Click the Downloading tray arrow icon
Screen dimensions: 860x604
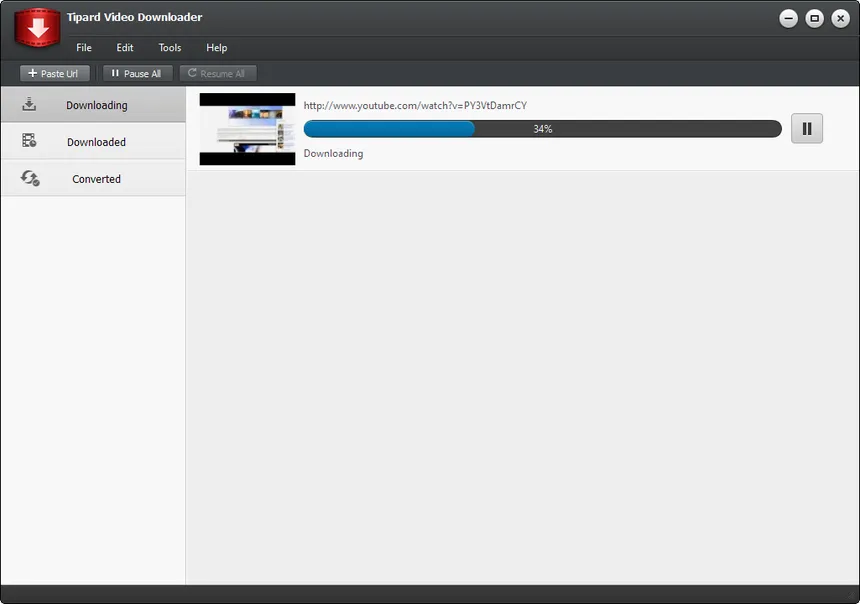pyautogui.click(x=29, y=104)
